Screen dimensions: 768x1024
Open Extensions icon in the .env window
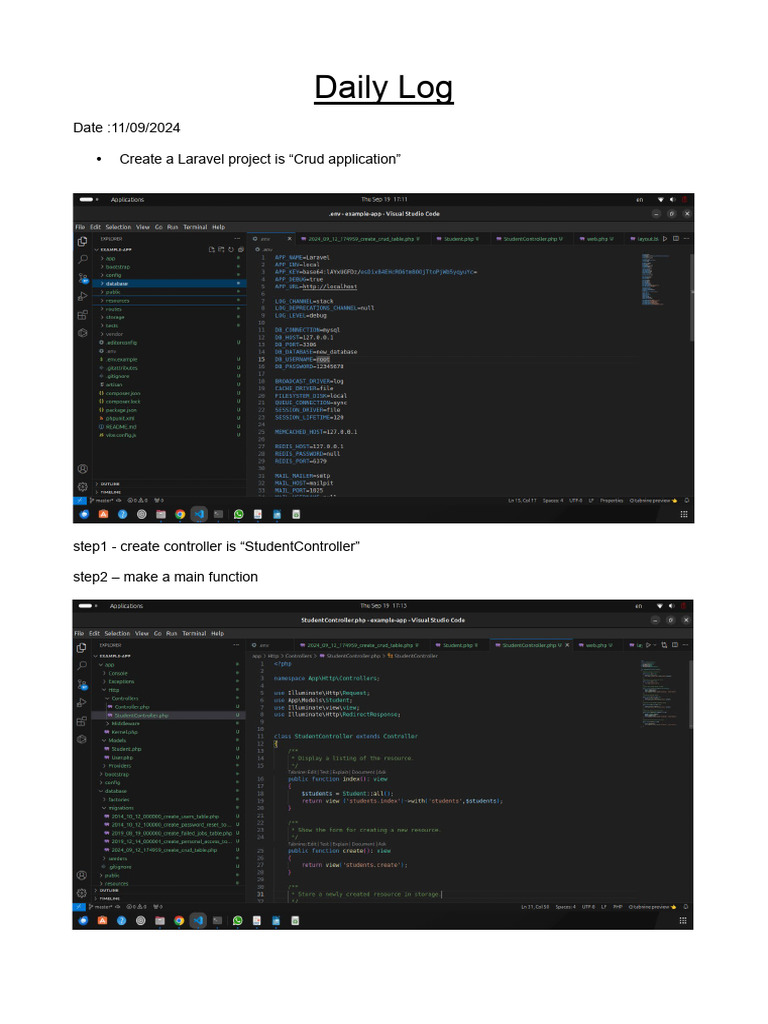[x=82, y=315]
